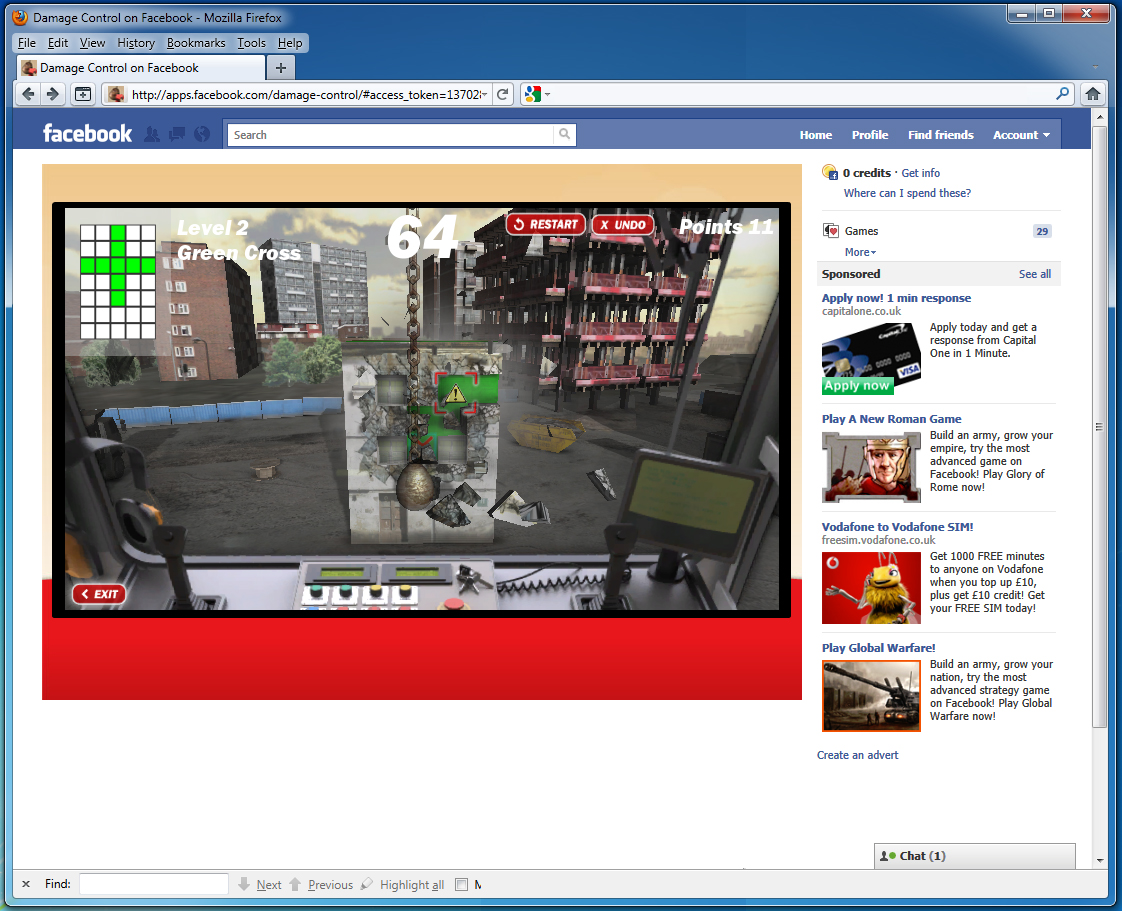Expand the More menu under Games
The image size is (1122, 911).
[x=860, y=252]
